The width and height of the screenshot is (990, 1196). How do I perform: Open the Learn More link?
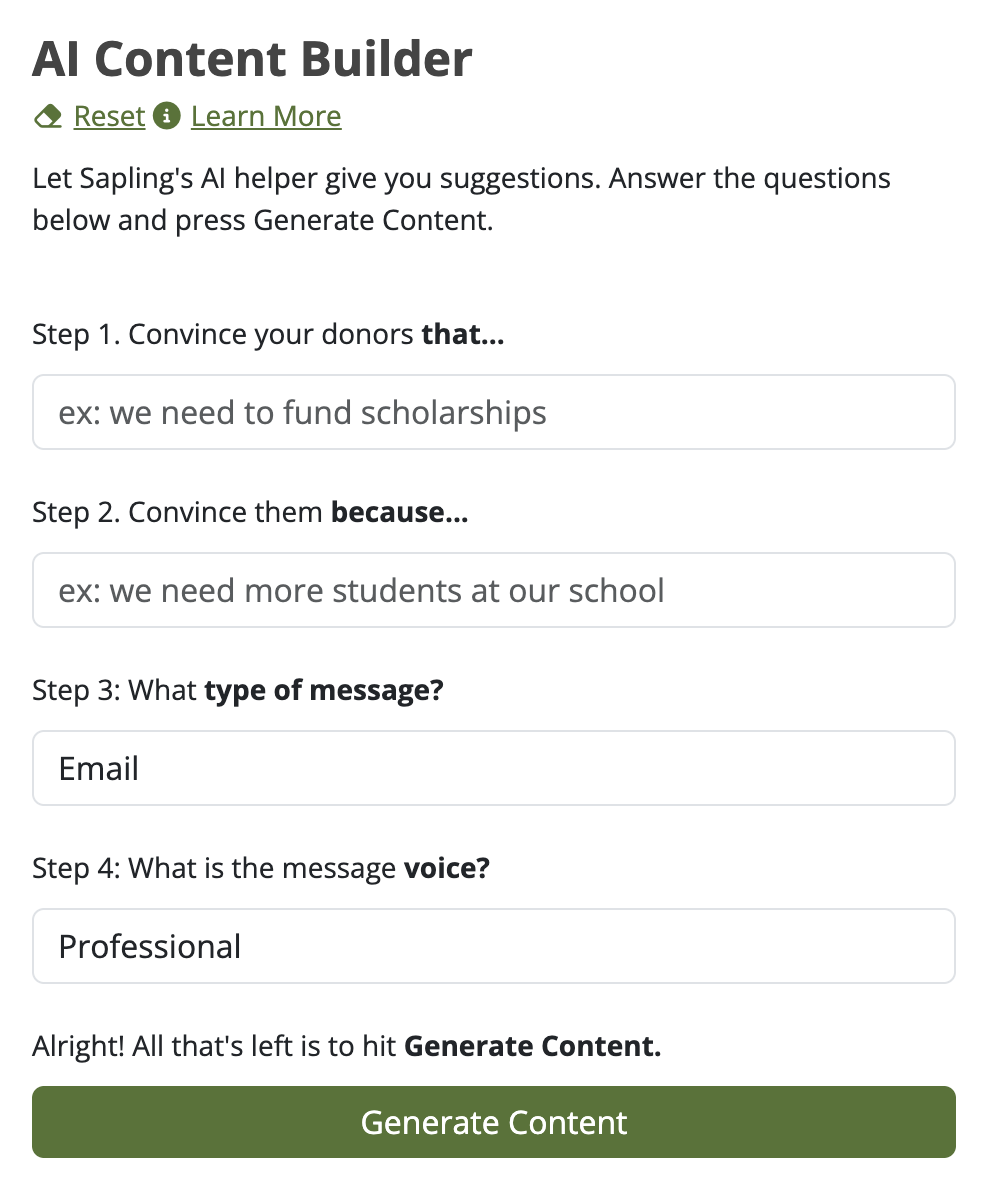coord(266,116)
